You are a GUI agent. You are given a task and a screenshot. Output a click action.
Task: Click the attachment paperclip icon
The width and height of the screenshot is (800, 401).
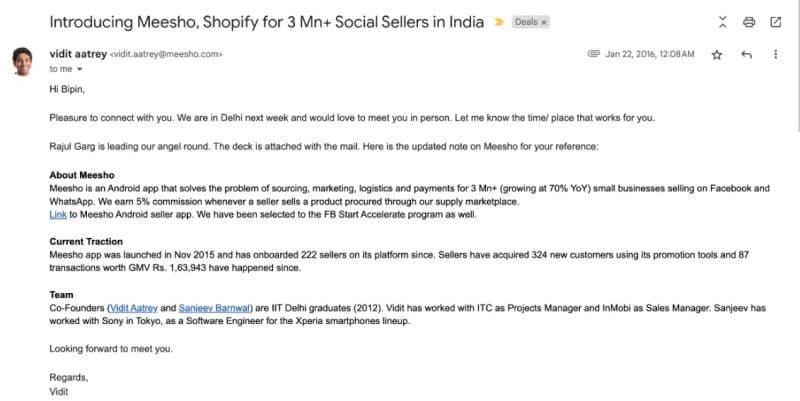594,54
